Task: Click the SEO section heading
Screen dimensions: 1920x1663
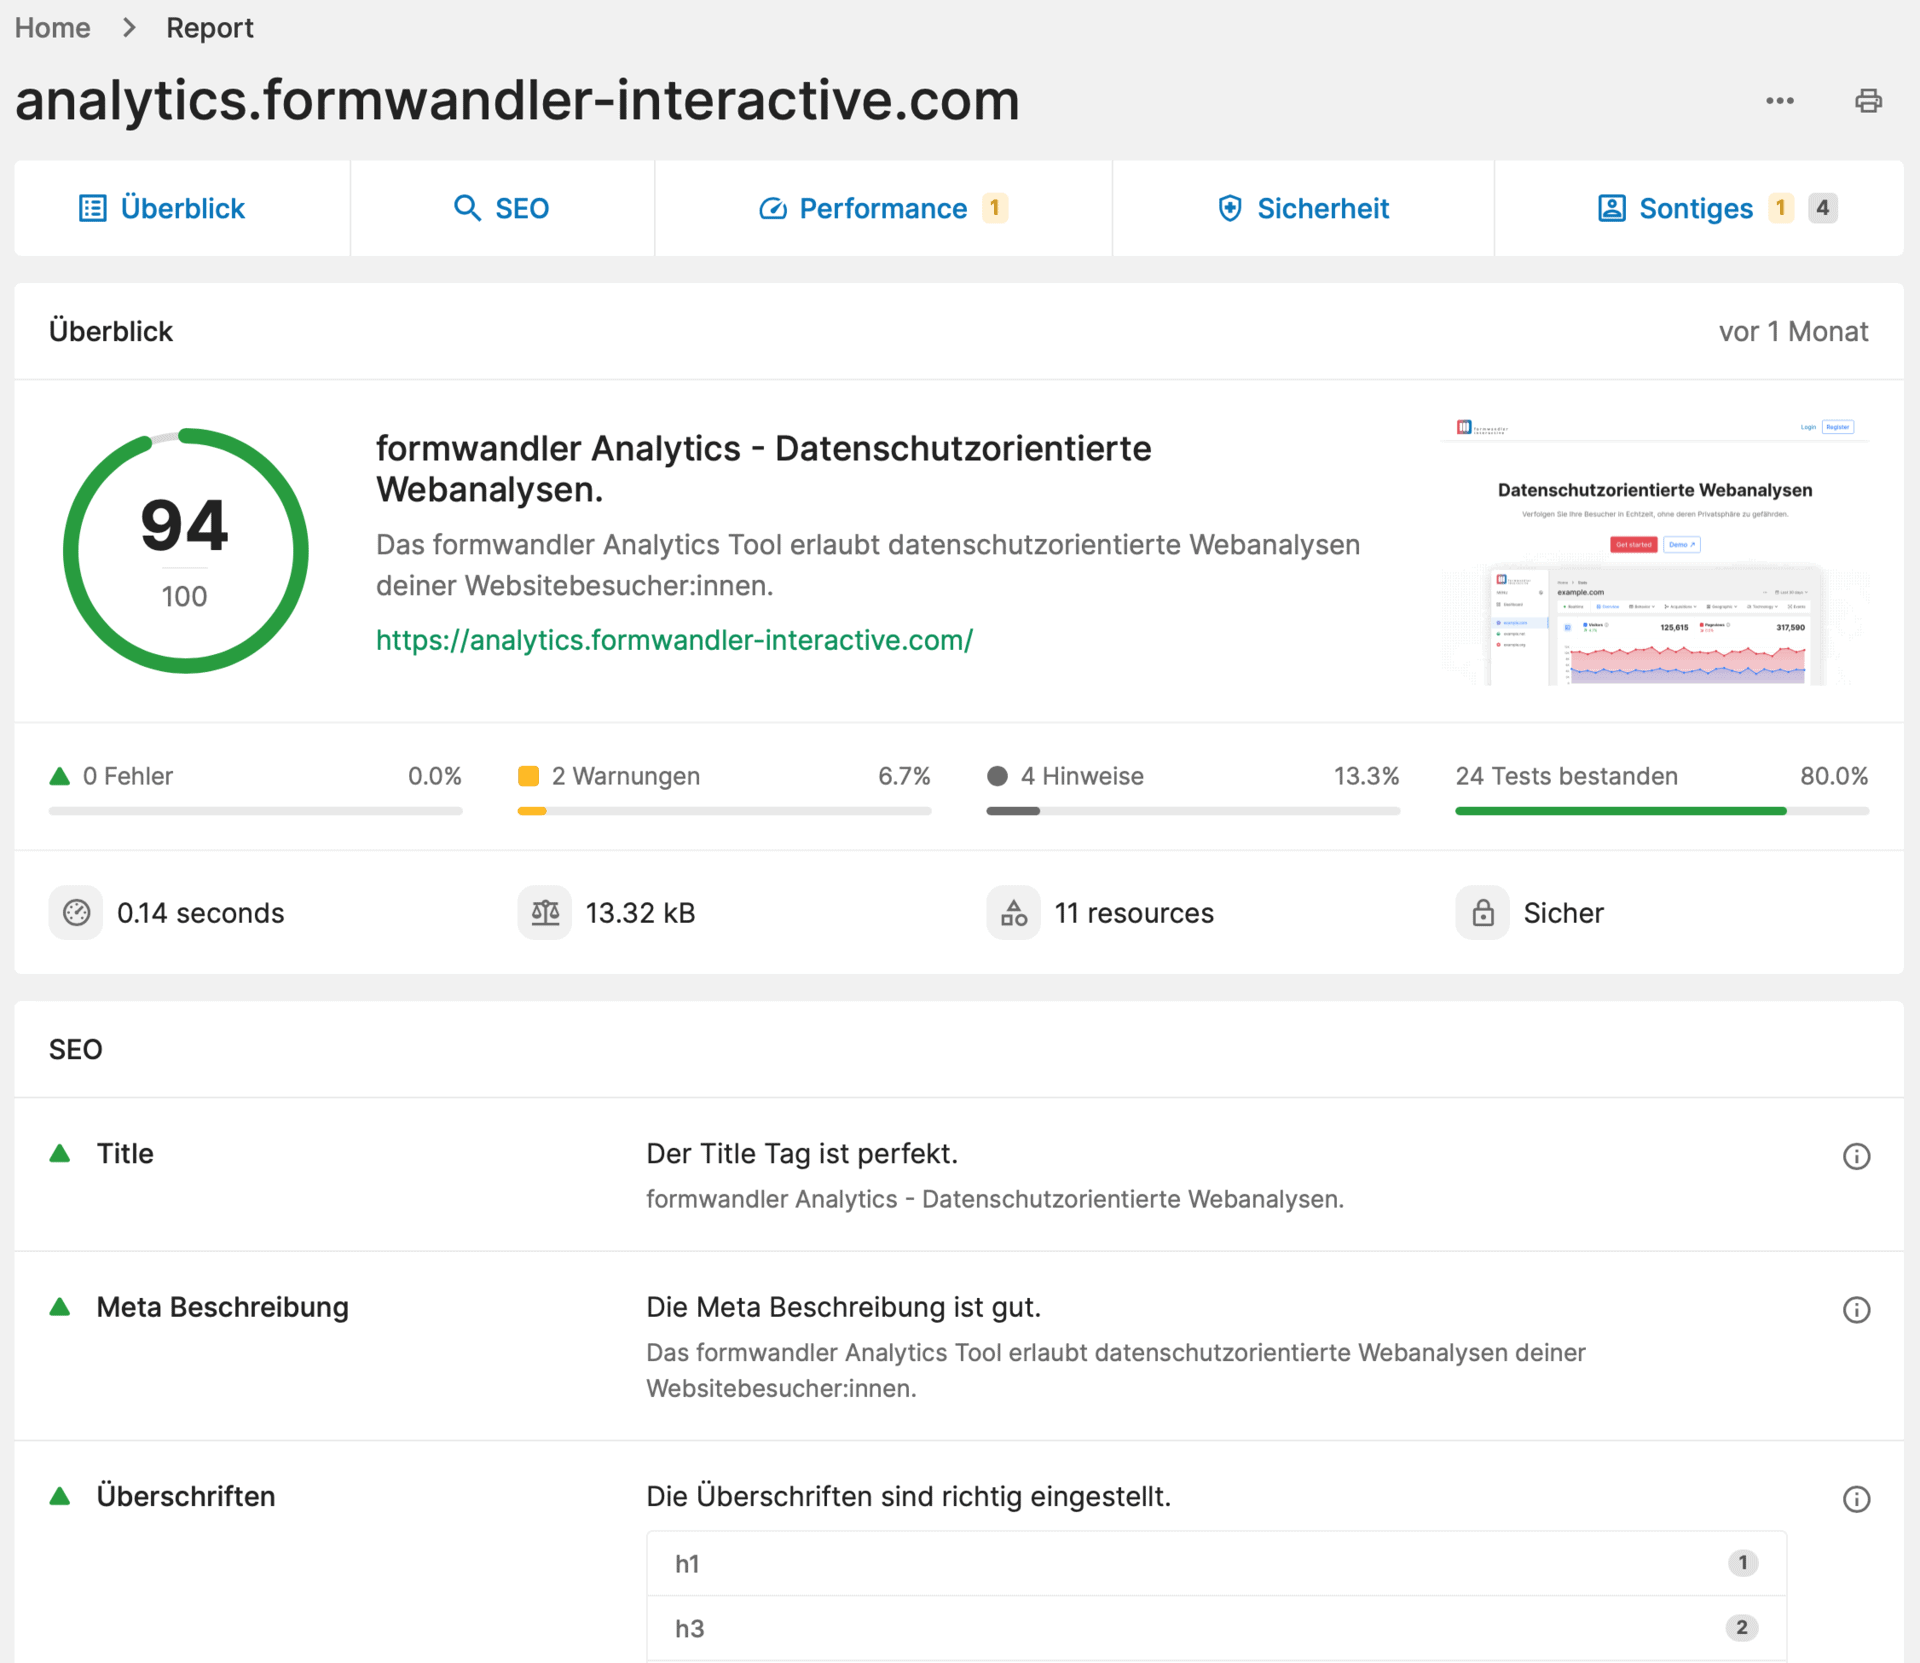Action: pyautogui.click(x=76, y=1049)
